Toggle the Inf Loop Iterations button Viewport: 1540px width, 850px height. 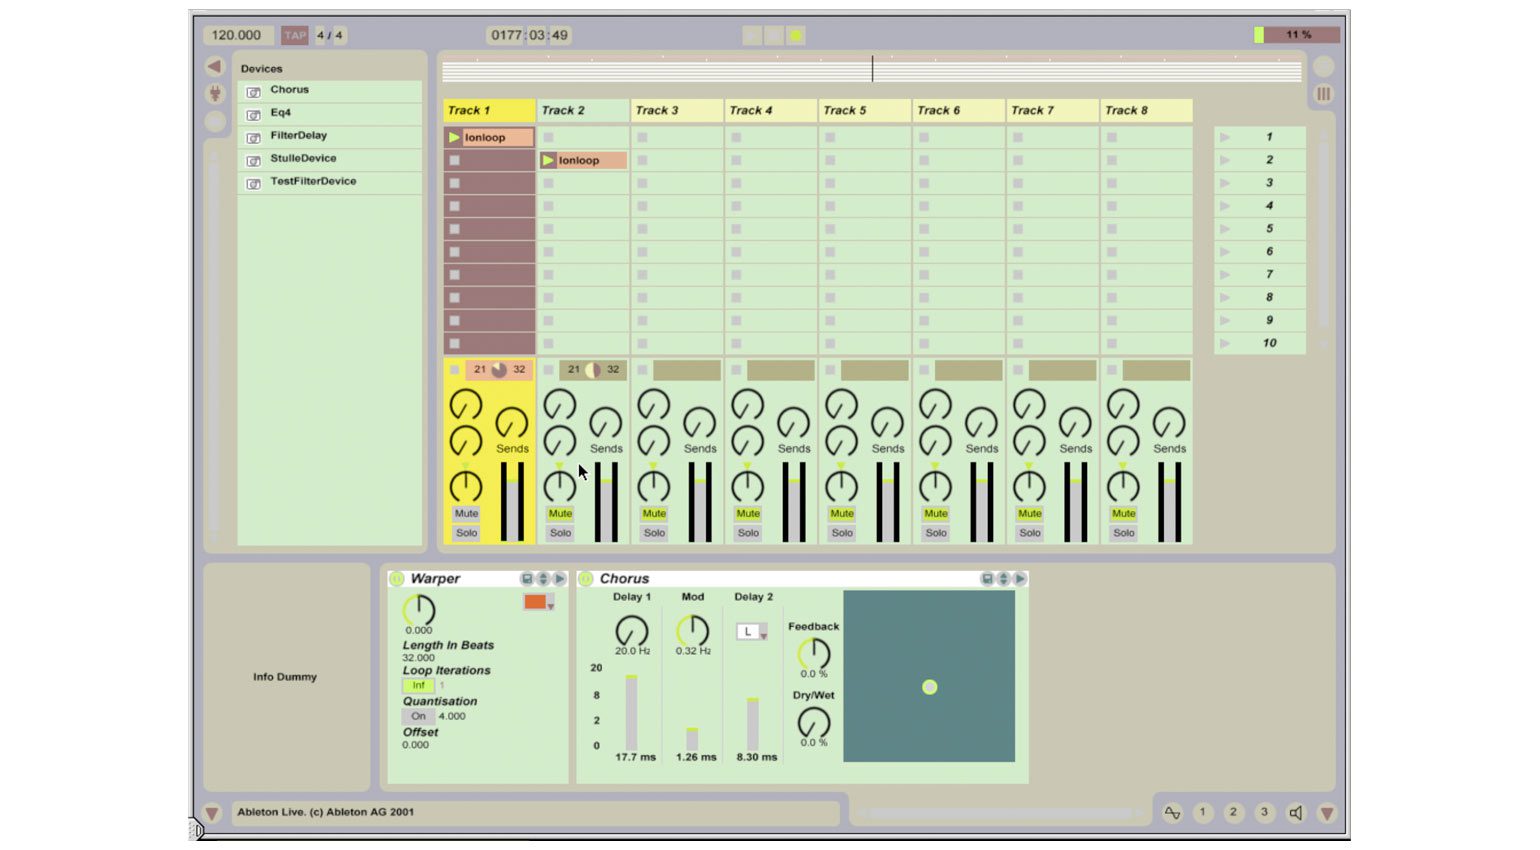click(x=418, y=686)
